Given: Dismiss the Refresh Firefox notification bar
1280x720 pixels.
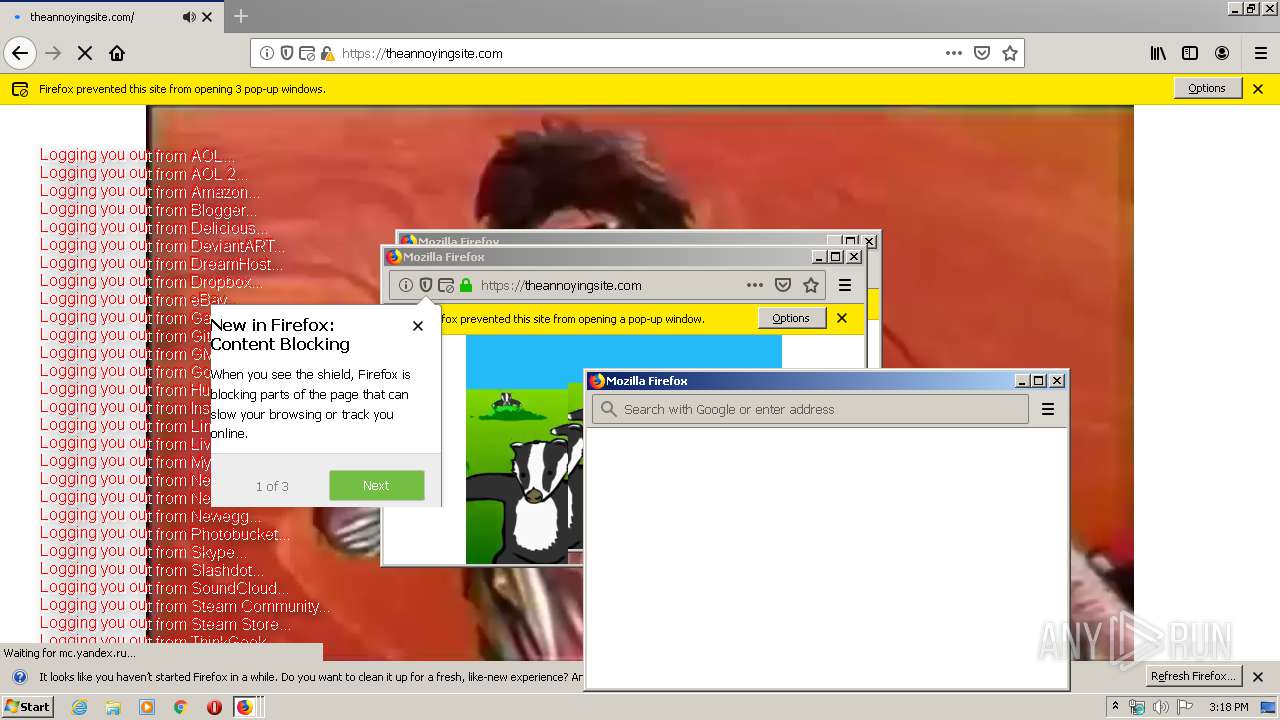Looking at the screenshot, I should (x=1258, y=677).
